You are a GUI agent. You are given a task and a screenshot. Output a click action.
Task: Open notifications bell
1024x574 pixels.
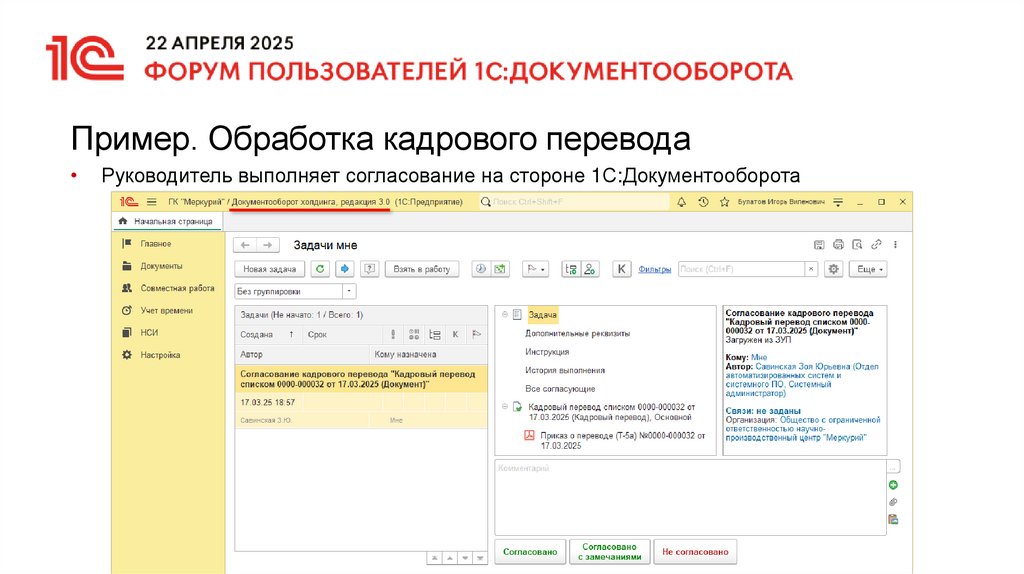click(681, 202)
